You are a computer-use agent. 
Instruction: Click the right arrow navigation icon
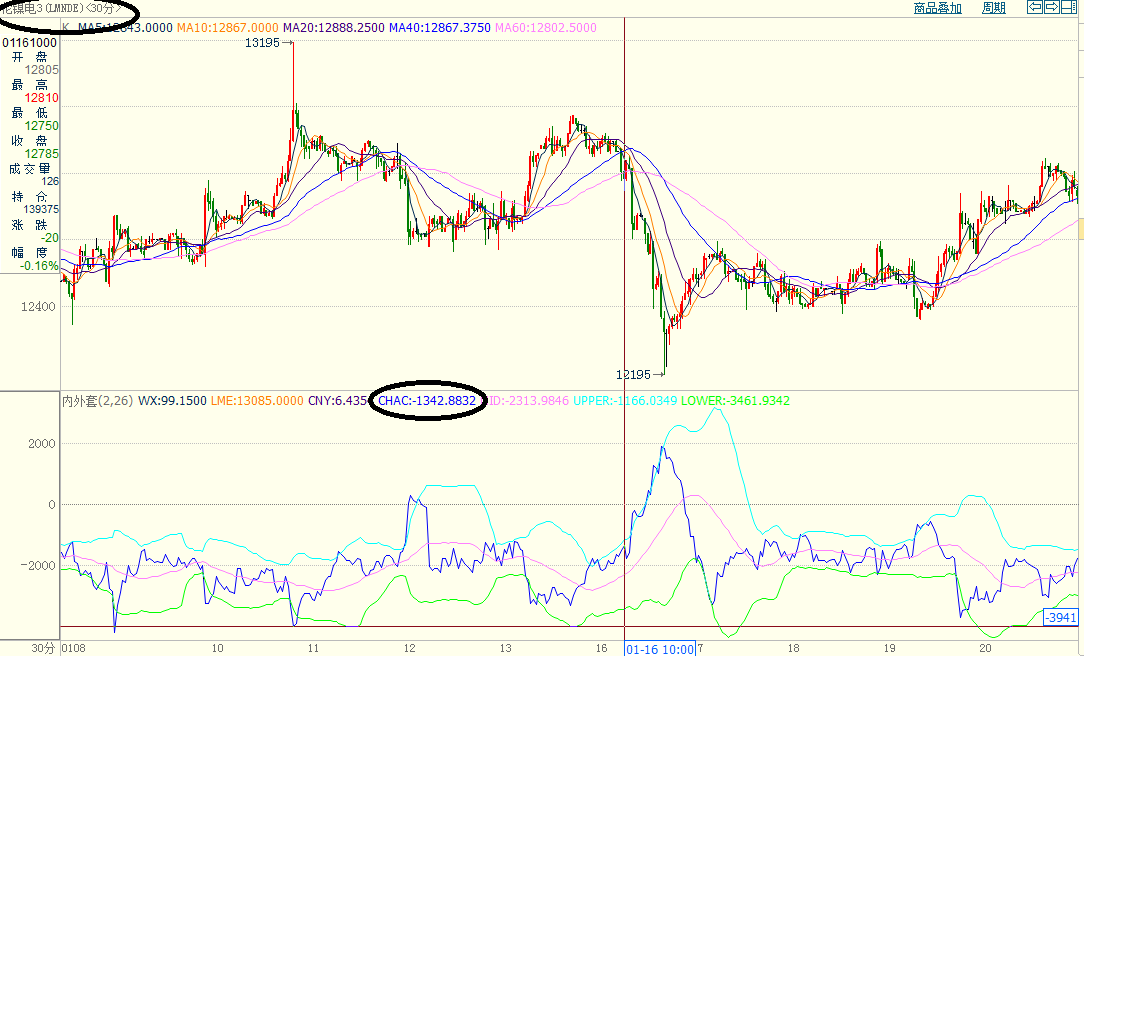click(x=1052, y=7)
